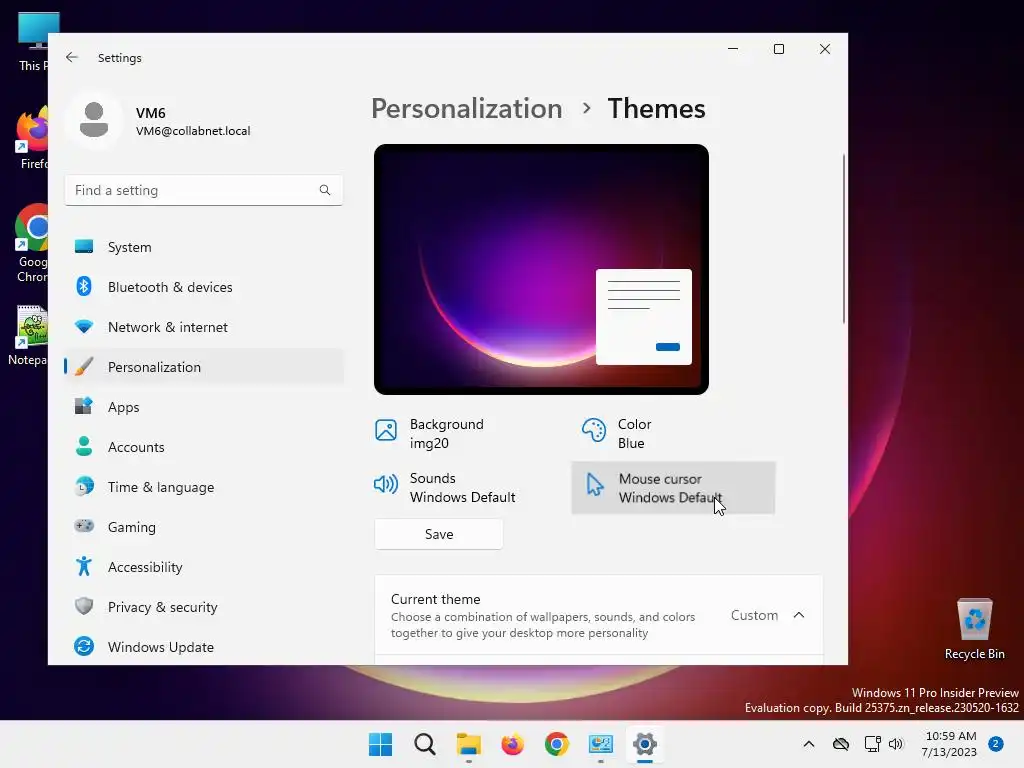The width and height of the screenshot is (1024, 768).
Task: Open the Color Blue option
Action: pos(616,434)
